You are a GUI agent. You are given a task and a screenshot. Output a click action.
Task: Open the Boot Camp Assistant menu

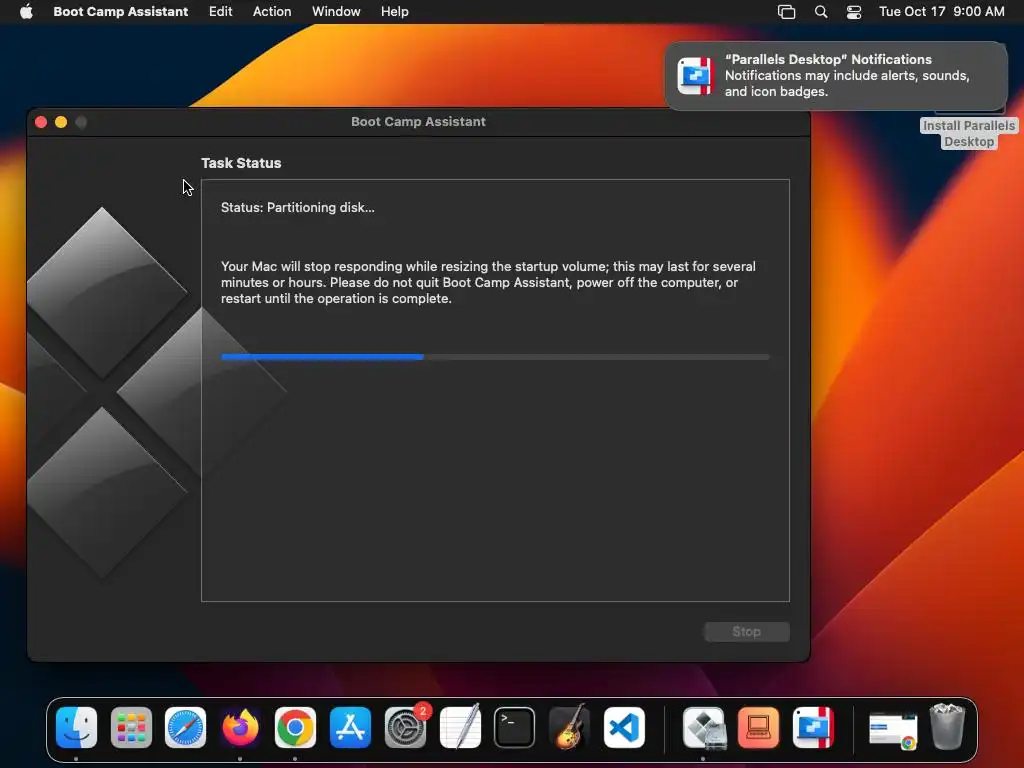tap(120, 12)
